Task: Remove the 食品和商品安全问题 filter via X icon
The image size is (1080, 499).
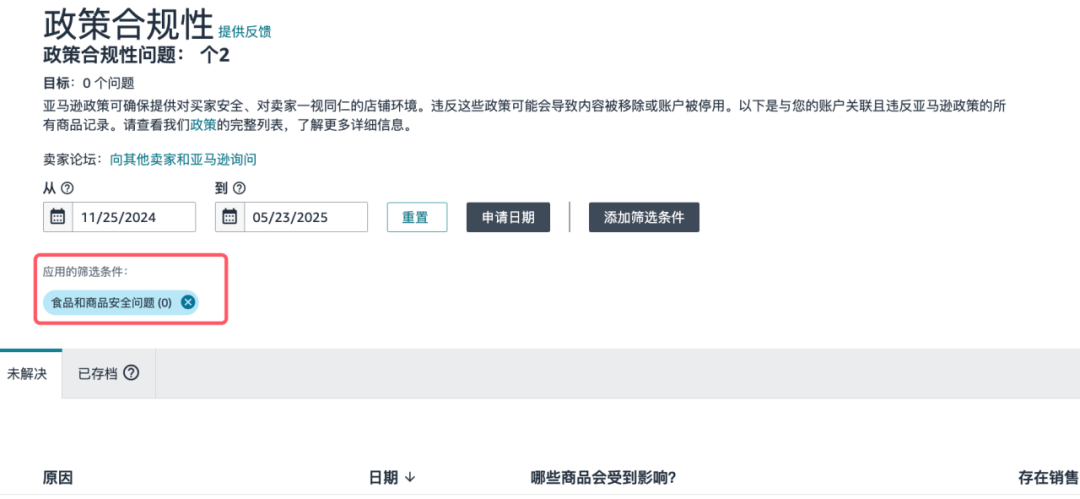Action: coord(188,302)
